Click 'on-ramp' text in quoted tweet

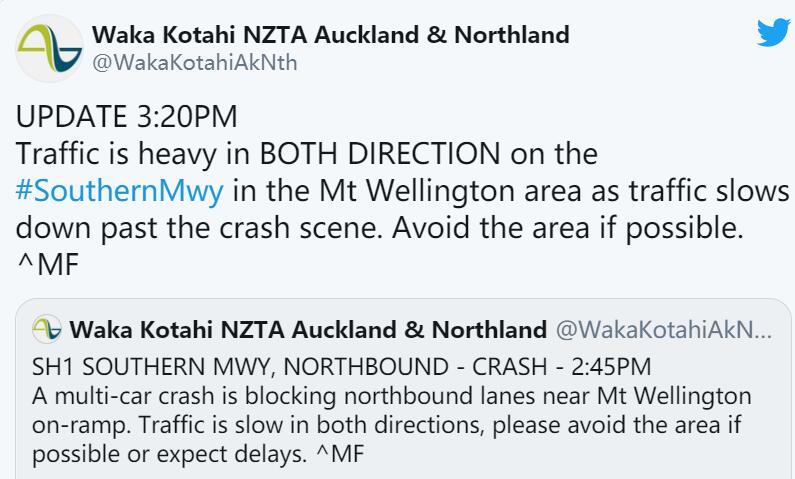[81, 426]
